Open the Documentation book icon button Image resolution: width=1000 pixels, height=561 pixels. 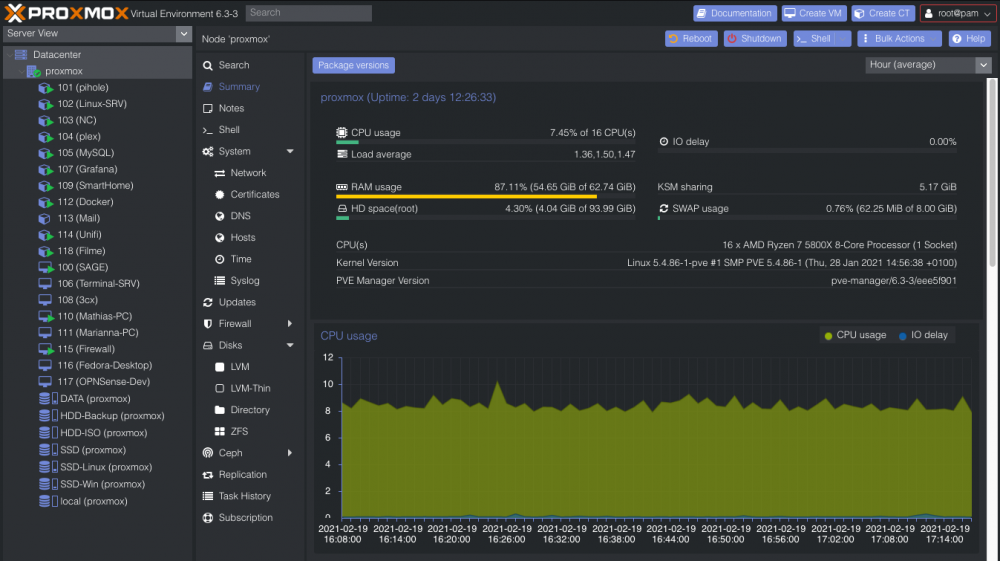coord(735,13)
